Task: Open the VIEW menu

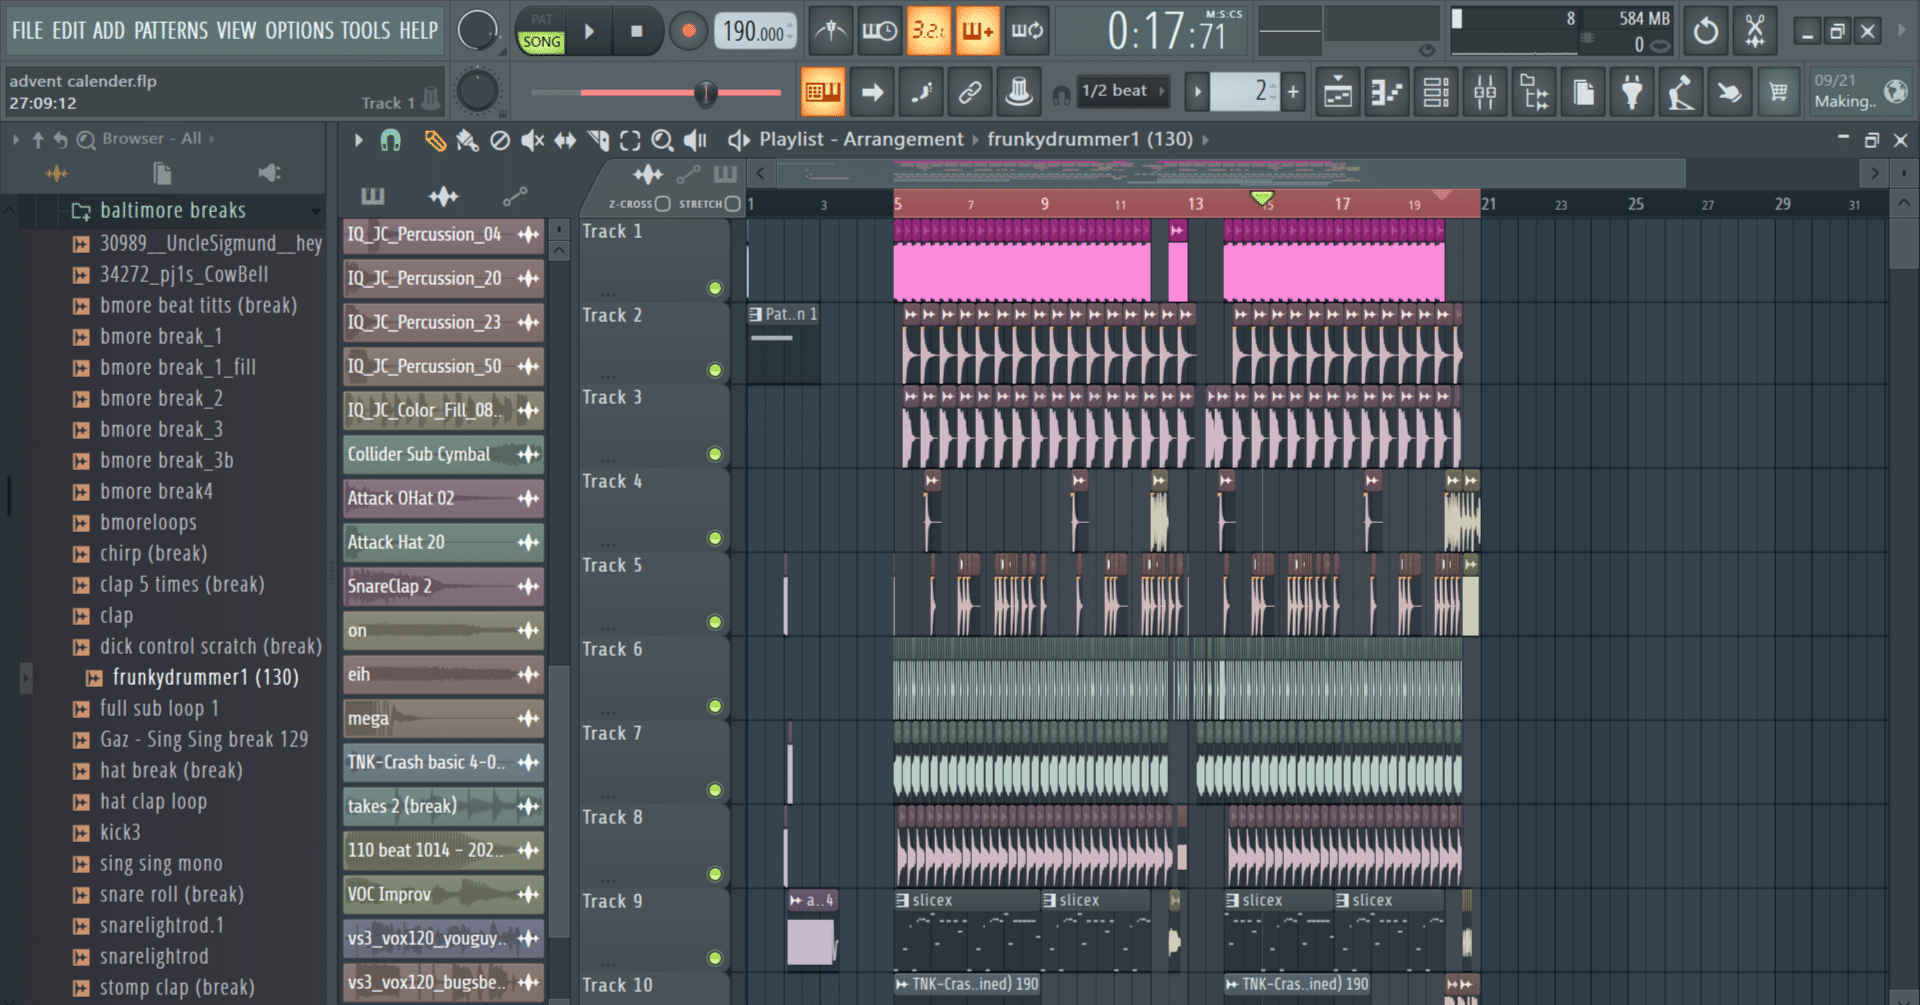Action: coord(237,31)
